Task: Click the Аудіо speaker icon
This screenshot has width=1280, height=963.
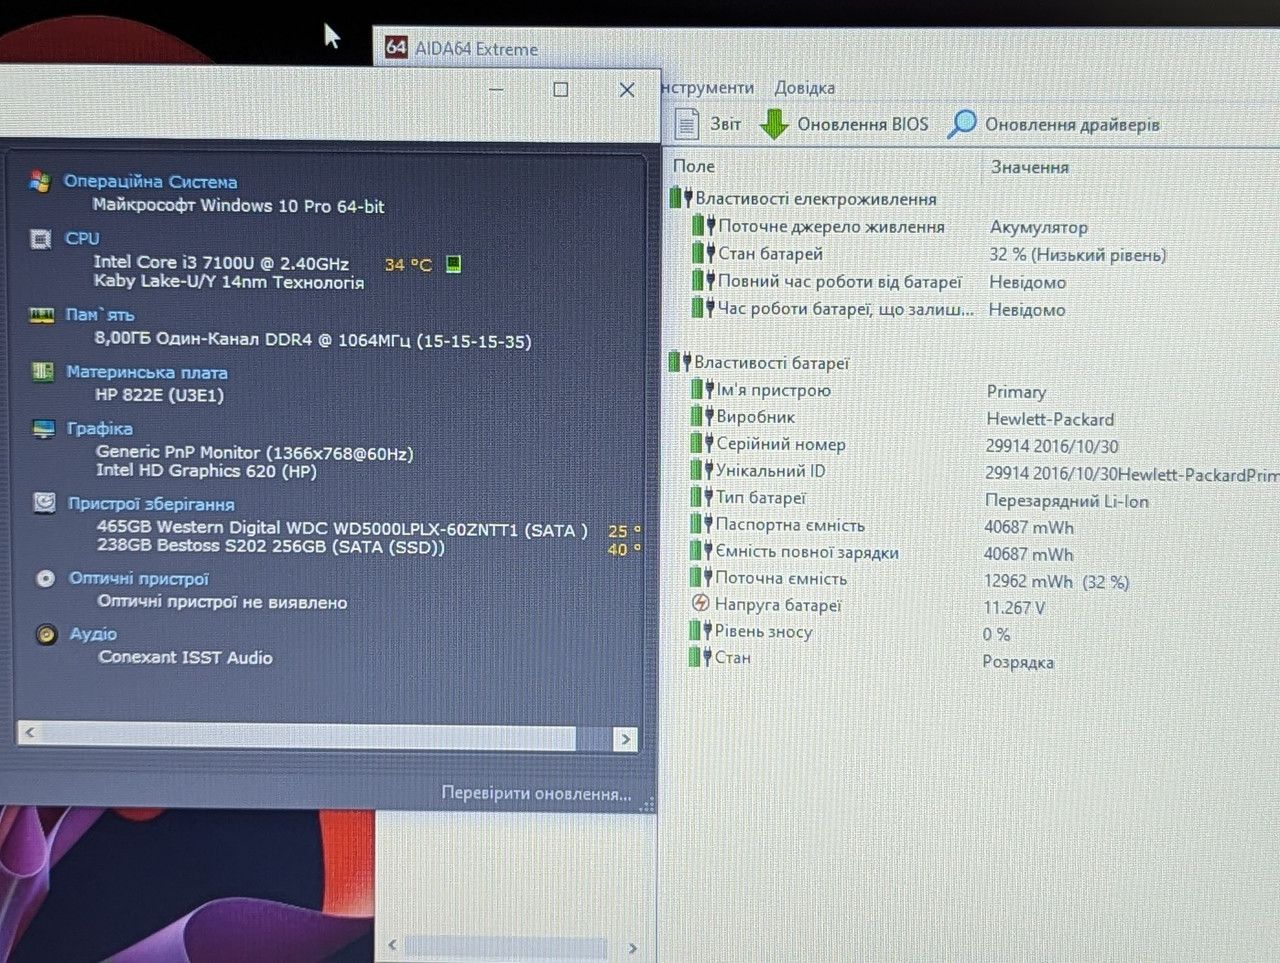Action: tap(46, 634)
